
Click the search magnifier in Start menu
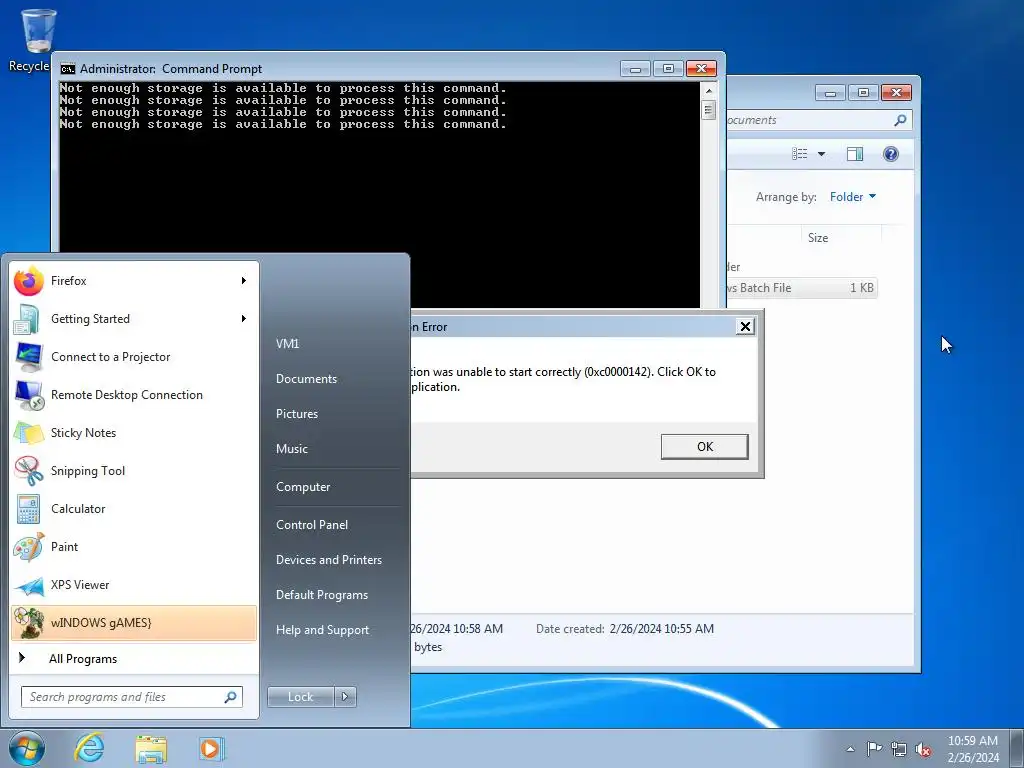point(231,697)
